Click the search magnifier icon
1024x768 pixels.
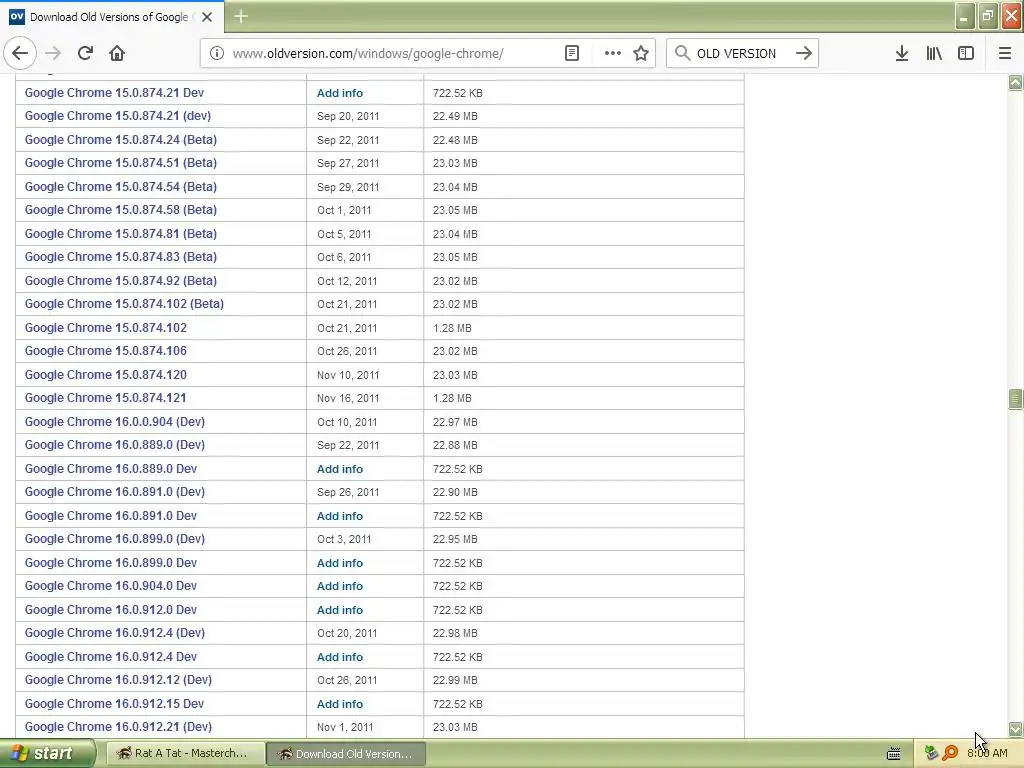click(682, 53)
